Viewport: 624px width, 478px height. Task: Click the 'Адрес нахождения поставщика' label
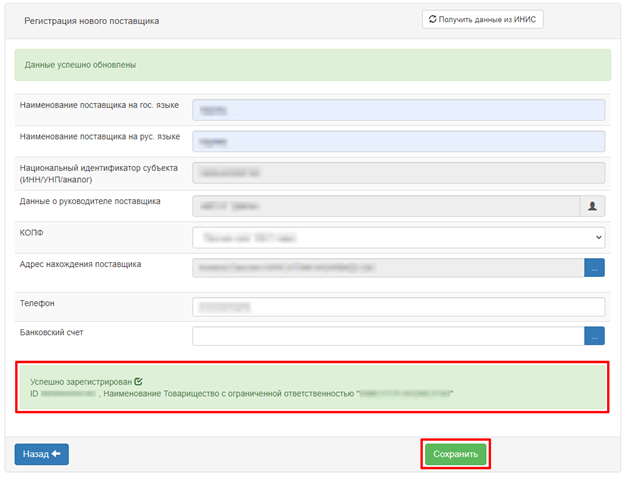80,264
